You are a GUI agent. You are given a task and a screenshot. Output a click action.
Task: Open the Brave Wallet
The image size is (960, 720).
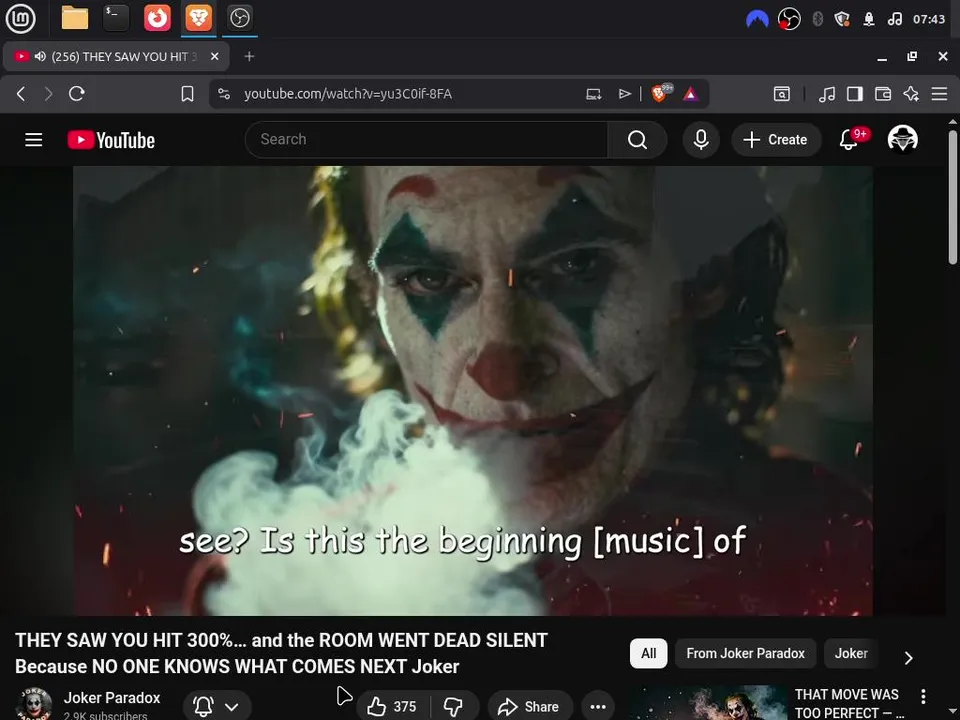(883, 94)
